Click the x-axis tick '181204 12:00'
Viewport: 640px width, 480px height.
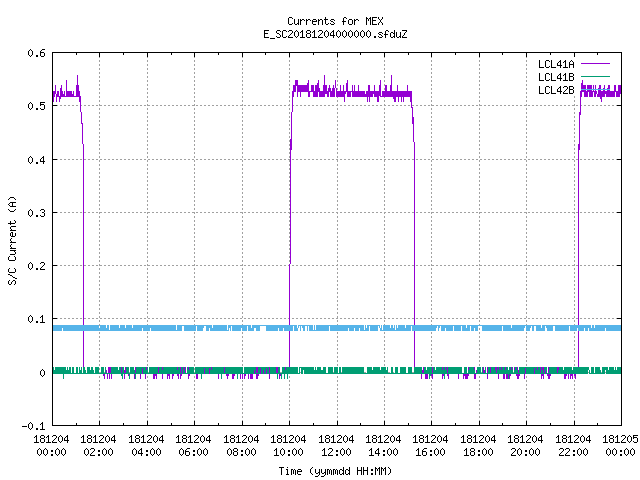(x=336, y=446)
